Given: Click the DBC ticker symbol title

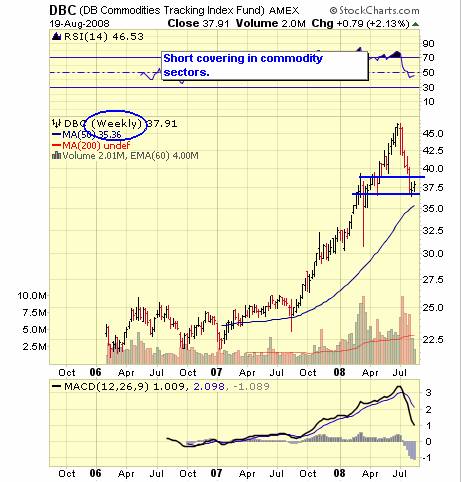Looking at the screenshot, I should [63, 10].
